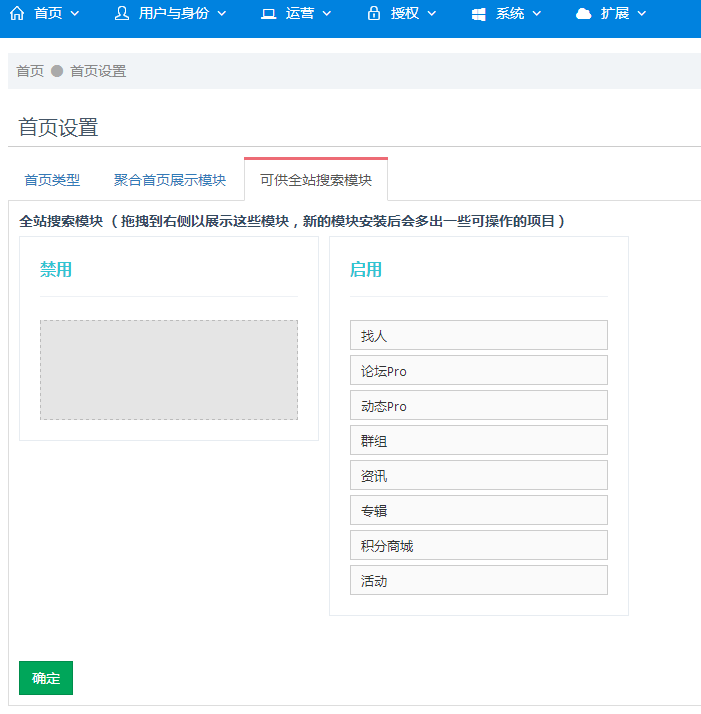
Task: Open the 系统 menu chevron
Action: [x=537, y=14]
